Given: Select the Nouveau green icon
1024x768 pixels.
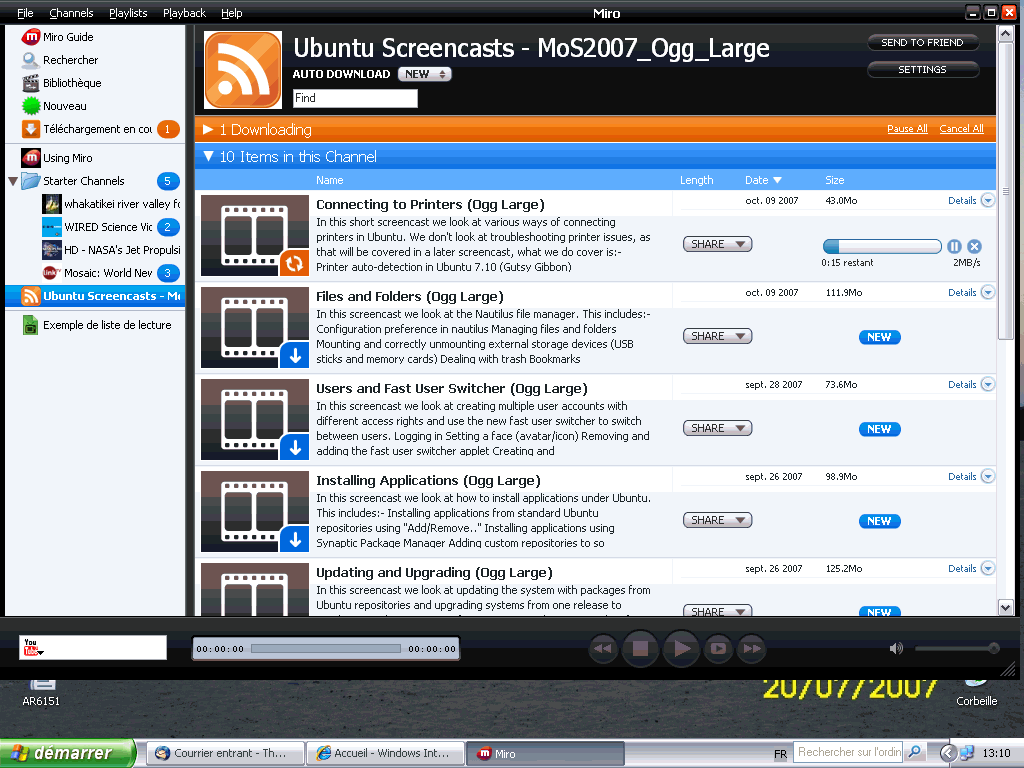Looking at the screenshot, I should pos(31,106).
